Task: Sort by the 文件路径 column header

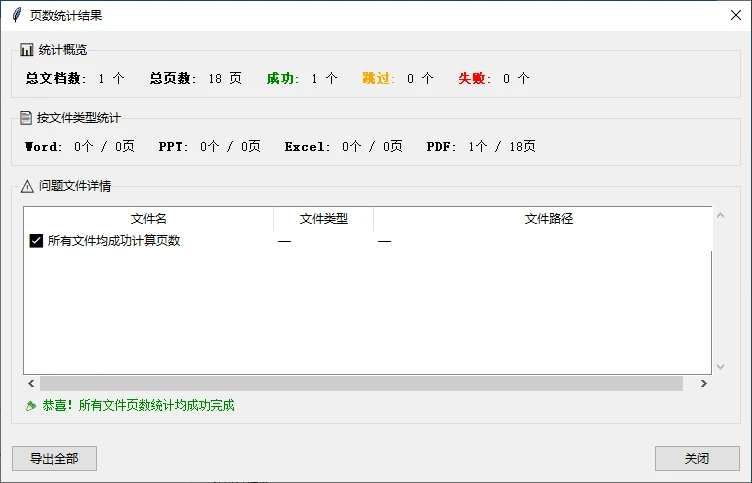Action: [x=548, y=219]
